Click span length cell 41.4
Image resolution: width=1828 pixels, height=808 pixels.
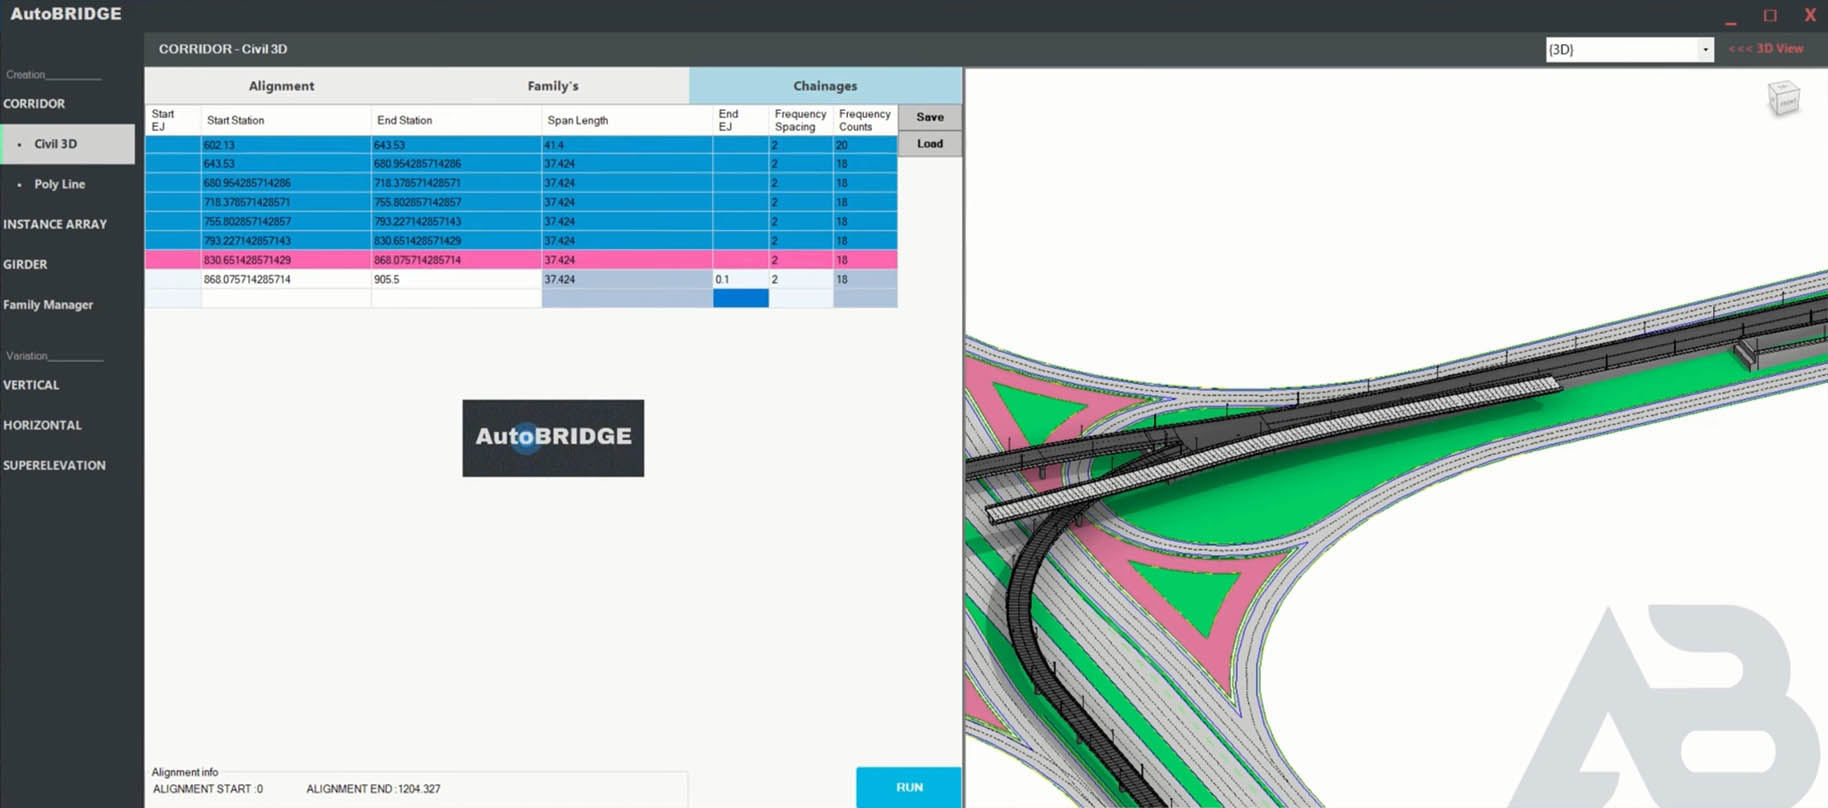(627, 145)
